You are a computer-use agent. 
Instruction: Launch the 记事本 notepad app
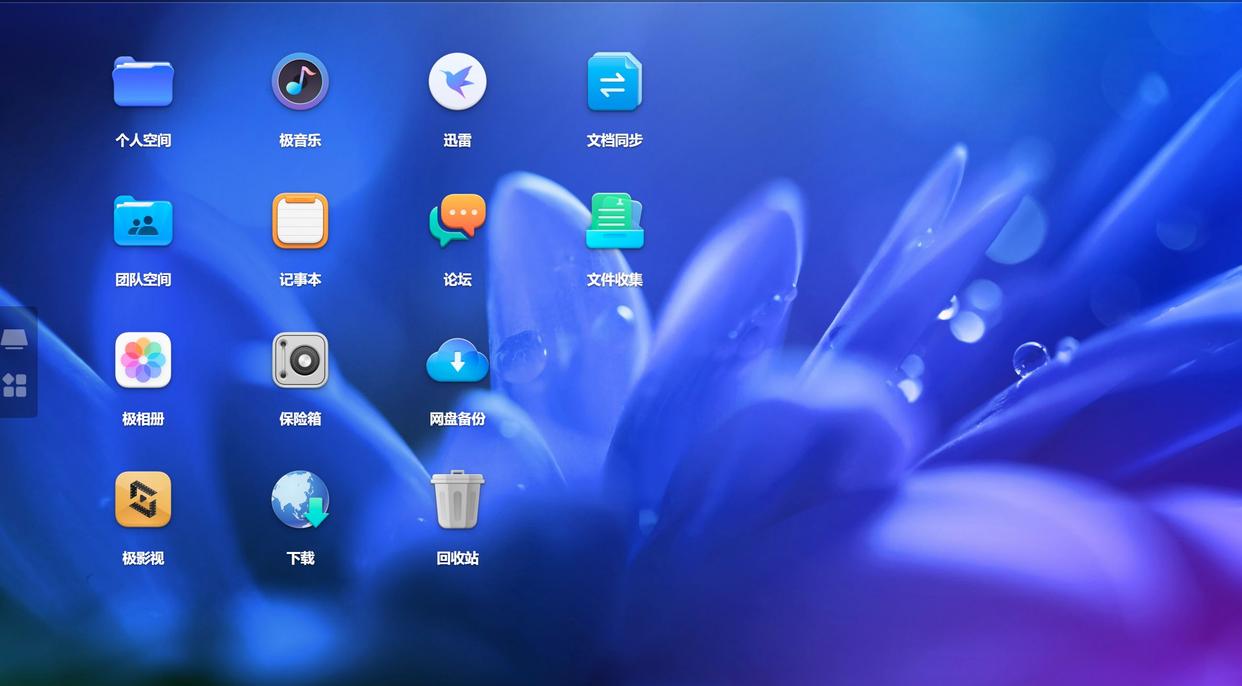tap(300, 221)
